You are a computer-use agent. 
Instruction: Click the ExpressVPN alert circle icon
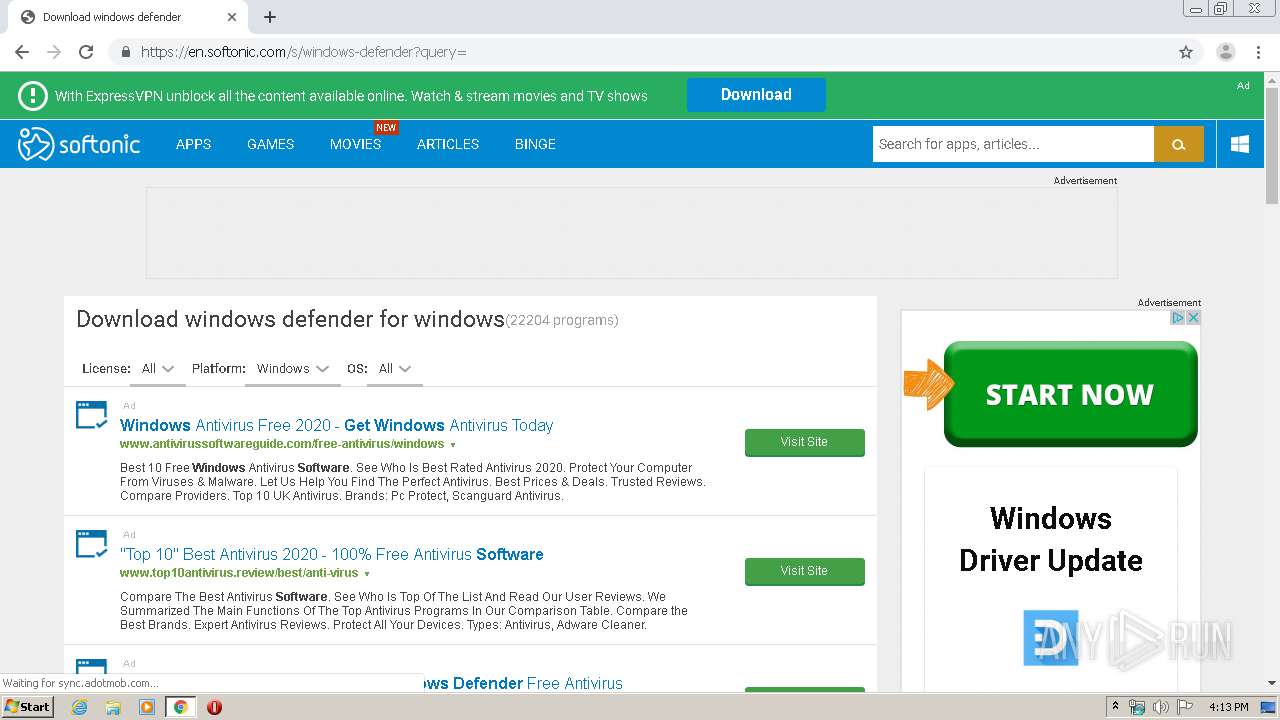tap(33, 96)
